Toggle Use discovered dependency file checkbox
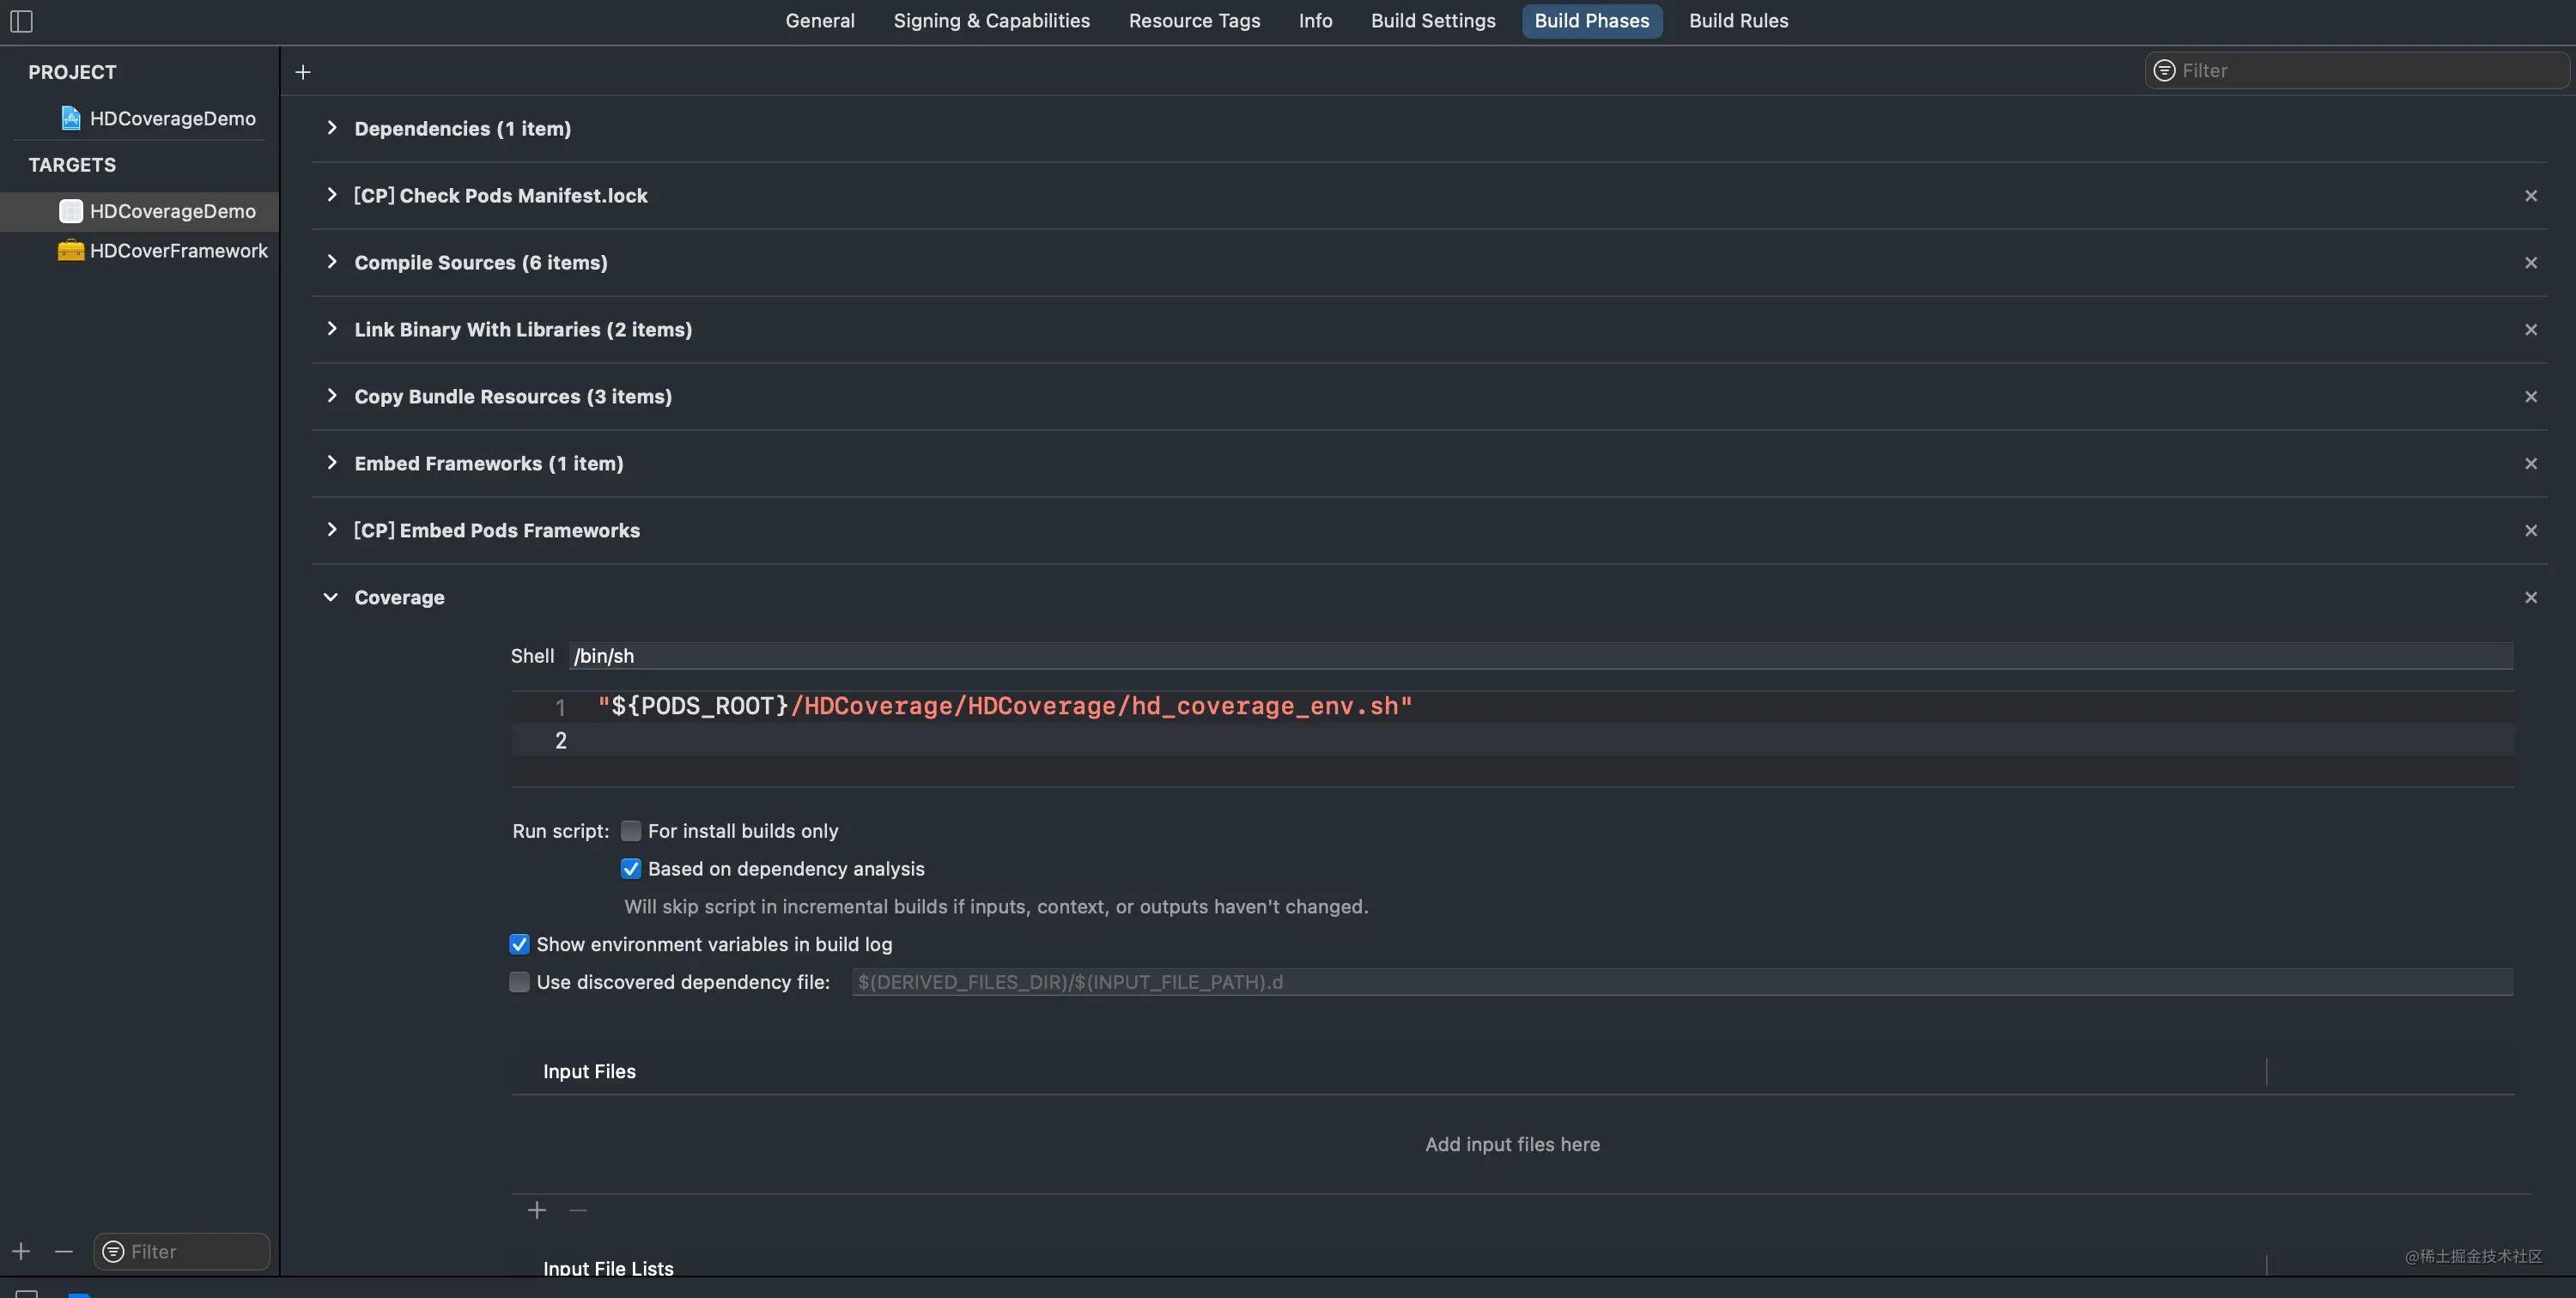 (518, 982)
